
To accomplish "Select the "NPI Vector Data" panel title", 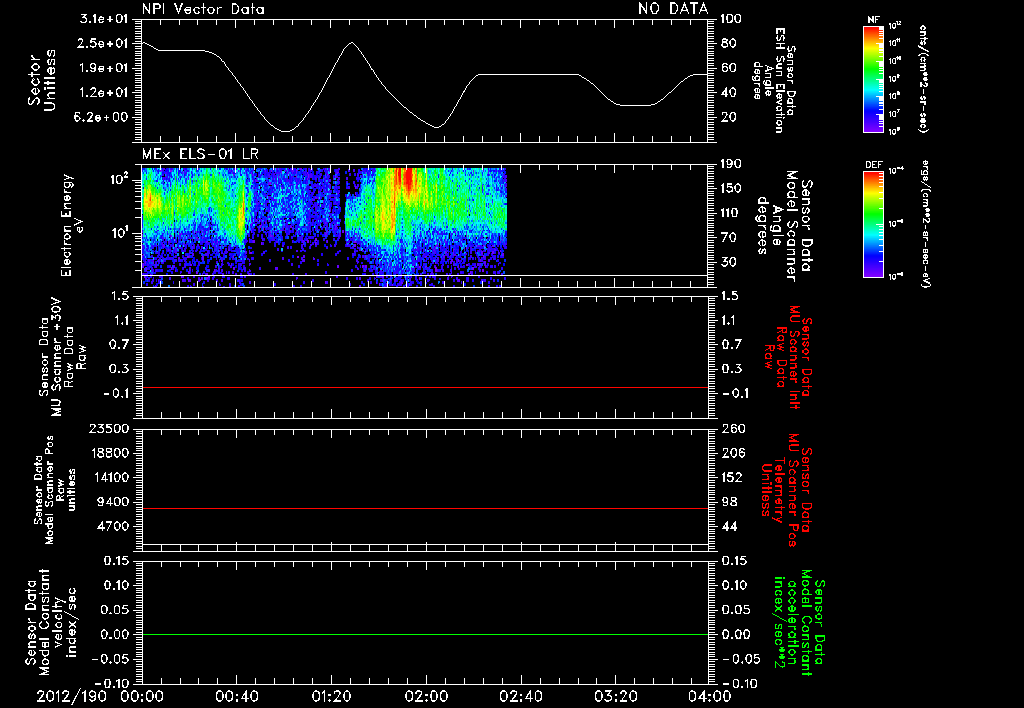I will coord(203,9).
